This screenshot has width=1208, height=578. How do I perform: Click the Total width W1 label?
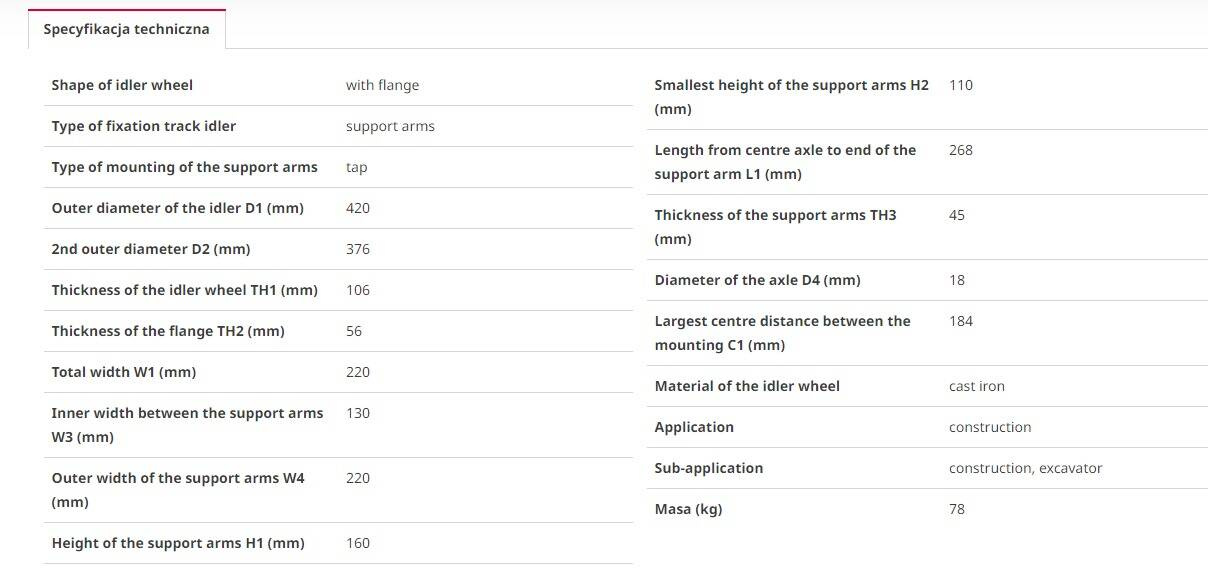[x=124, y=372]
